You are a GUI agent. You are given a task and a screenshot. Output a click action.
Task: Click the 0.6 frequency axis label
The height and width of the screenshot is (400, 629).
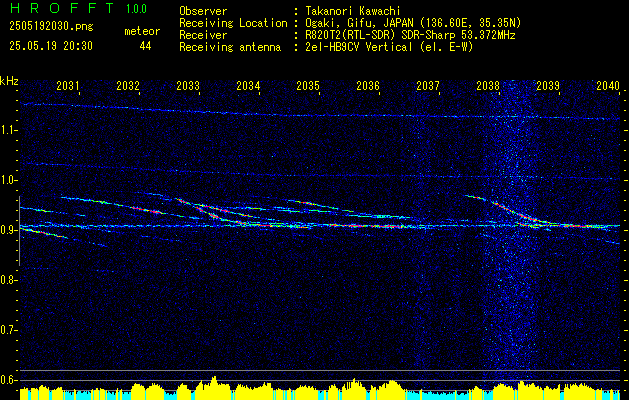pyautogui.click(x=8, y=380)
